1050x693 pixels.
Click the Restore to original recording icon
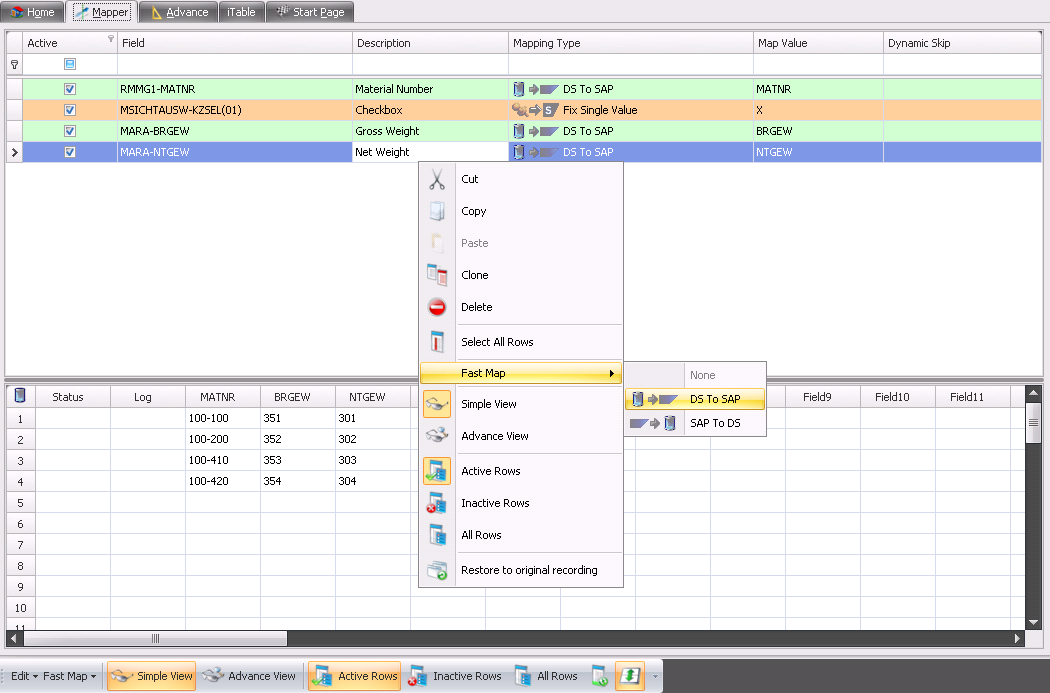[437, 570]
